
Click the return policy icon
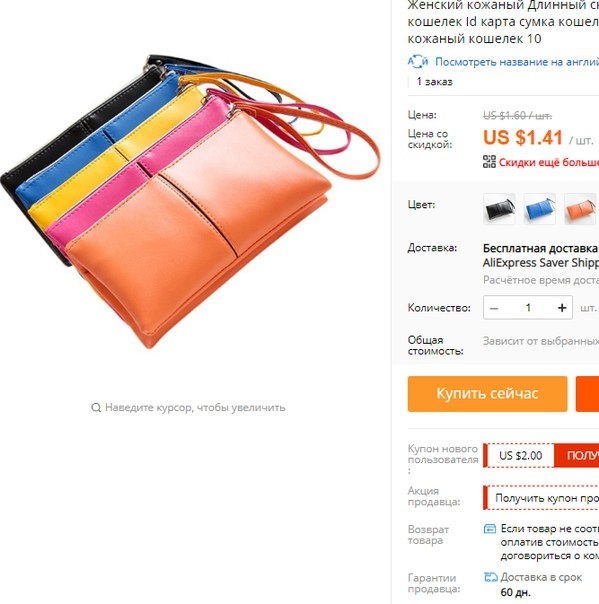pyautogui.click(x=490, y=529)
